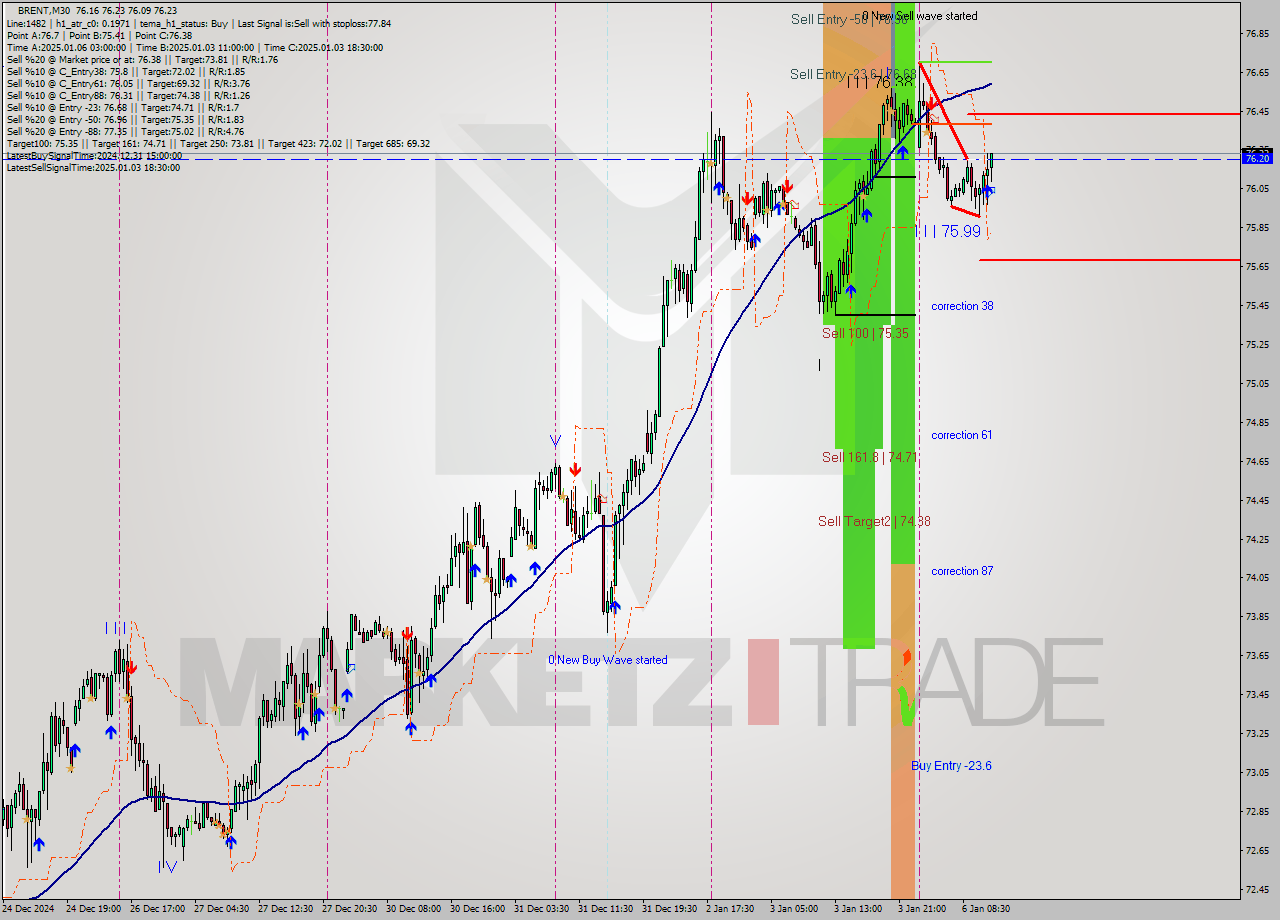Click the 72.45 price axis value
The image size is (1280, 920).
(x=1257, y=889)
